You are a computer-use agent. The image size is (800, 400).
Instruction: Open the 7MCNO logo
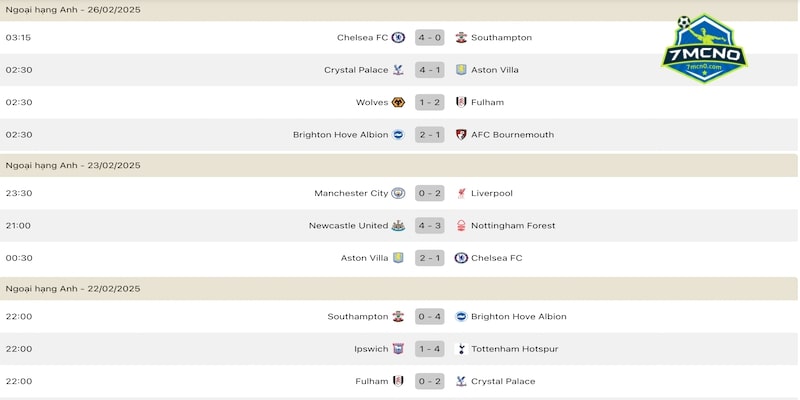pyautogui.click(x=704, y=50)
